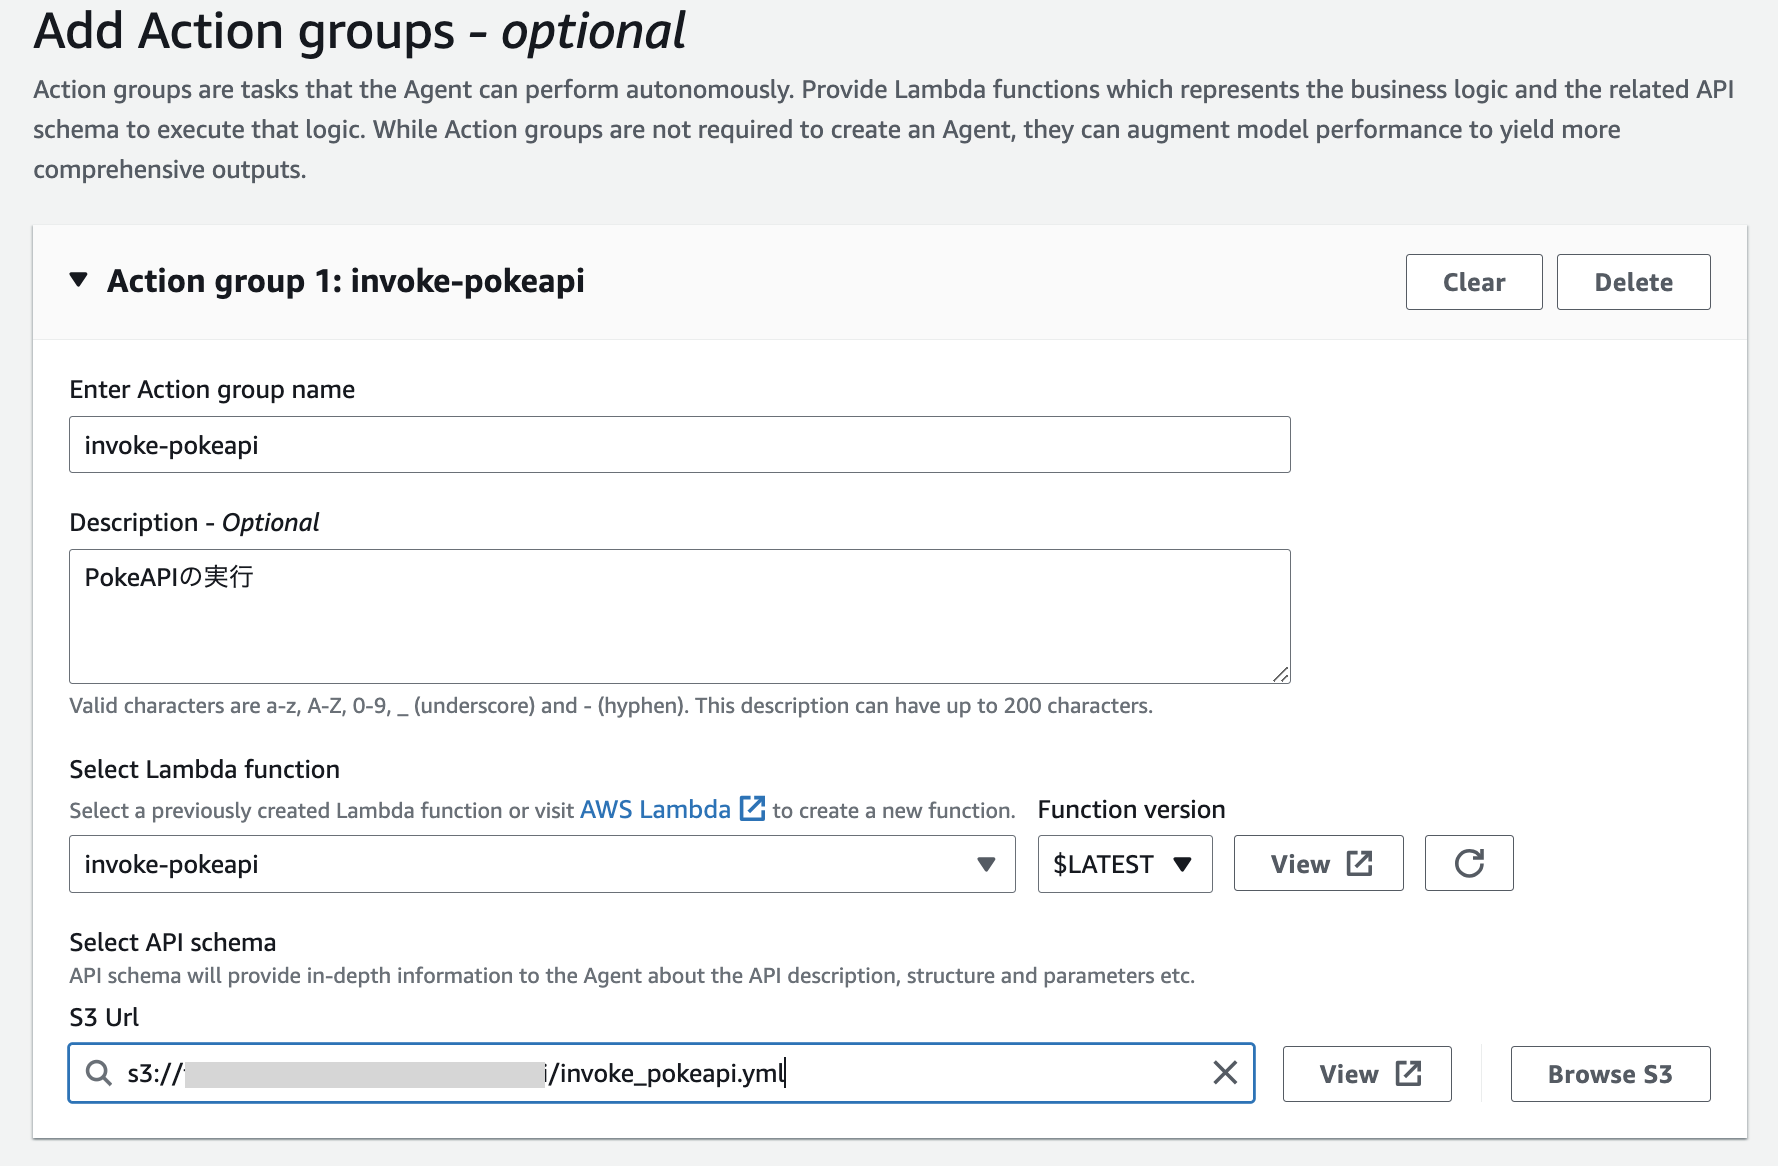Viewport: 1778px width, 1166px height.
Task: Collapse Action group 1 with triangle toggle
Action: pos(79,280)
